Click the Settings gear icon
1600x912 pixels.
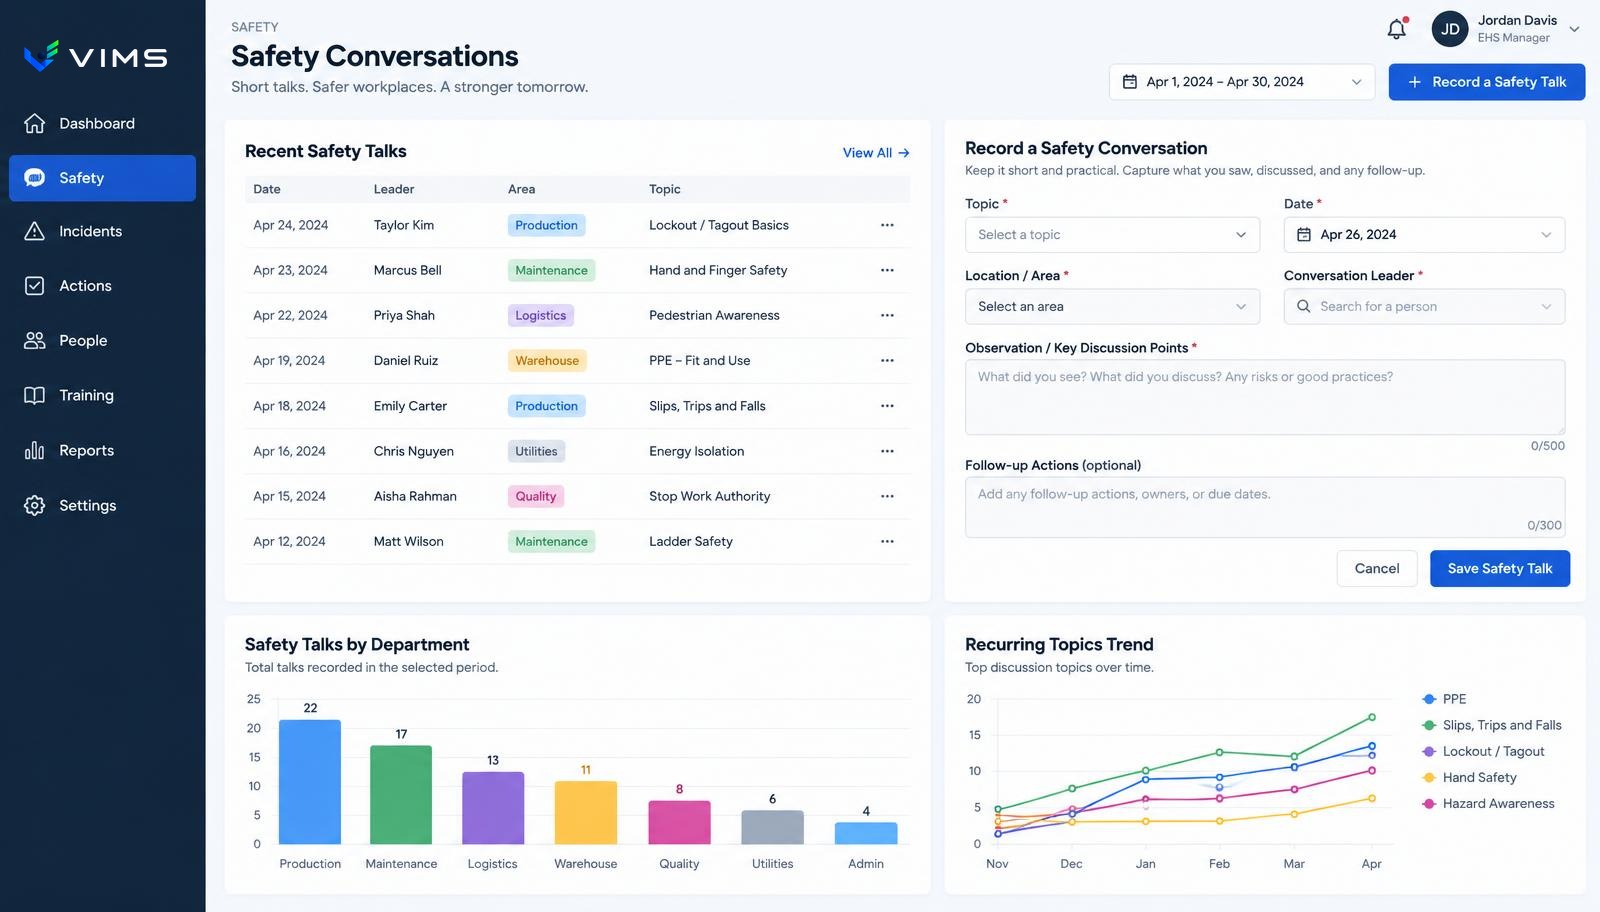click(x=35, y=505)
